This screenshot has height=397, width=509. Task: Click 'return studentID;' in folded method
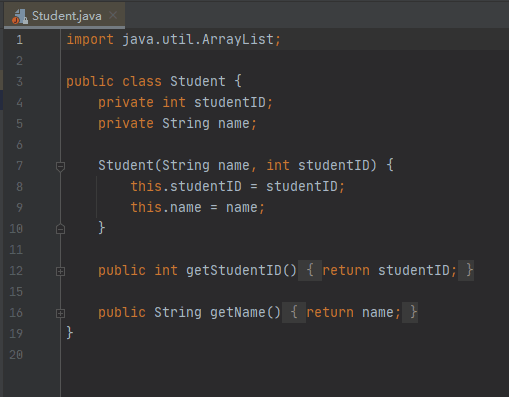389,271
